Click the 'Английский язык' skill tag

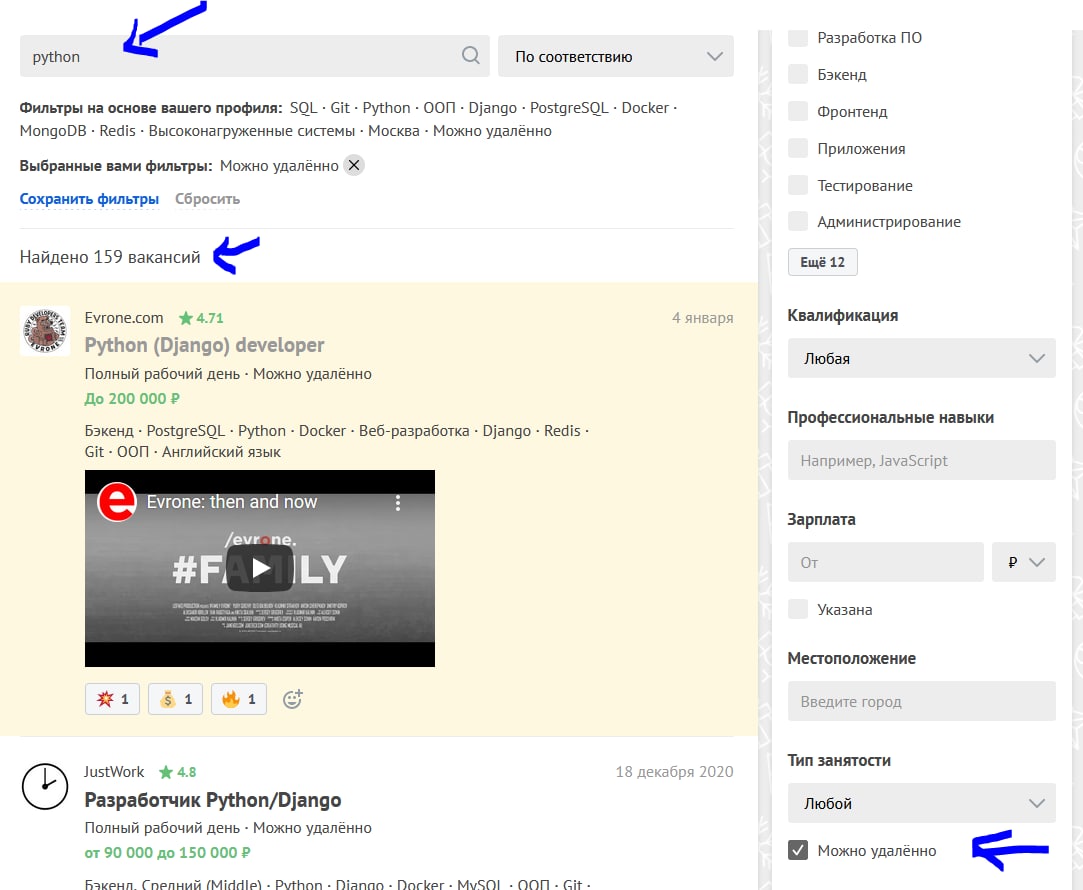[221, 452]
